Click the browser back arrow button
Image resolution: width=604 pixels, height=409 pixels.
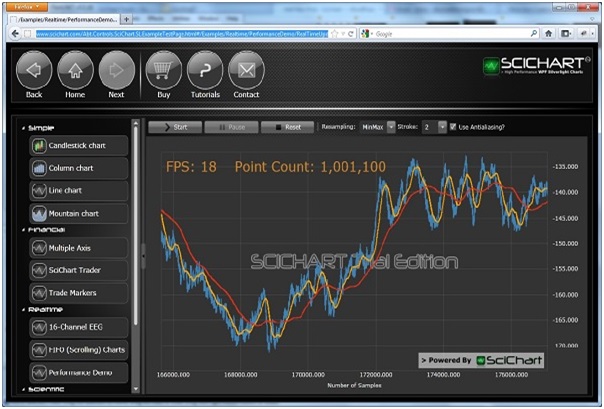(x=15, y=34)
